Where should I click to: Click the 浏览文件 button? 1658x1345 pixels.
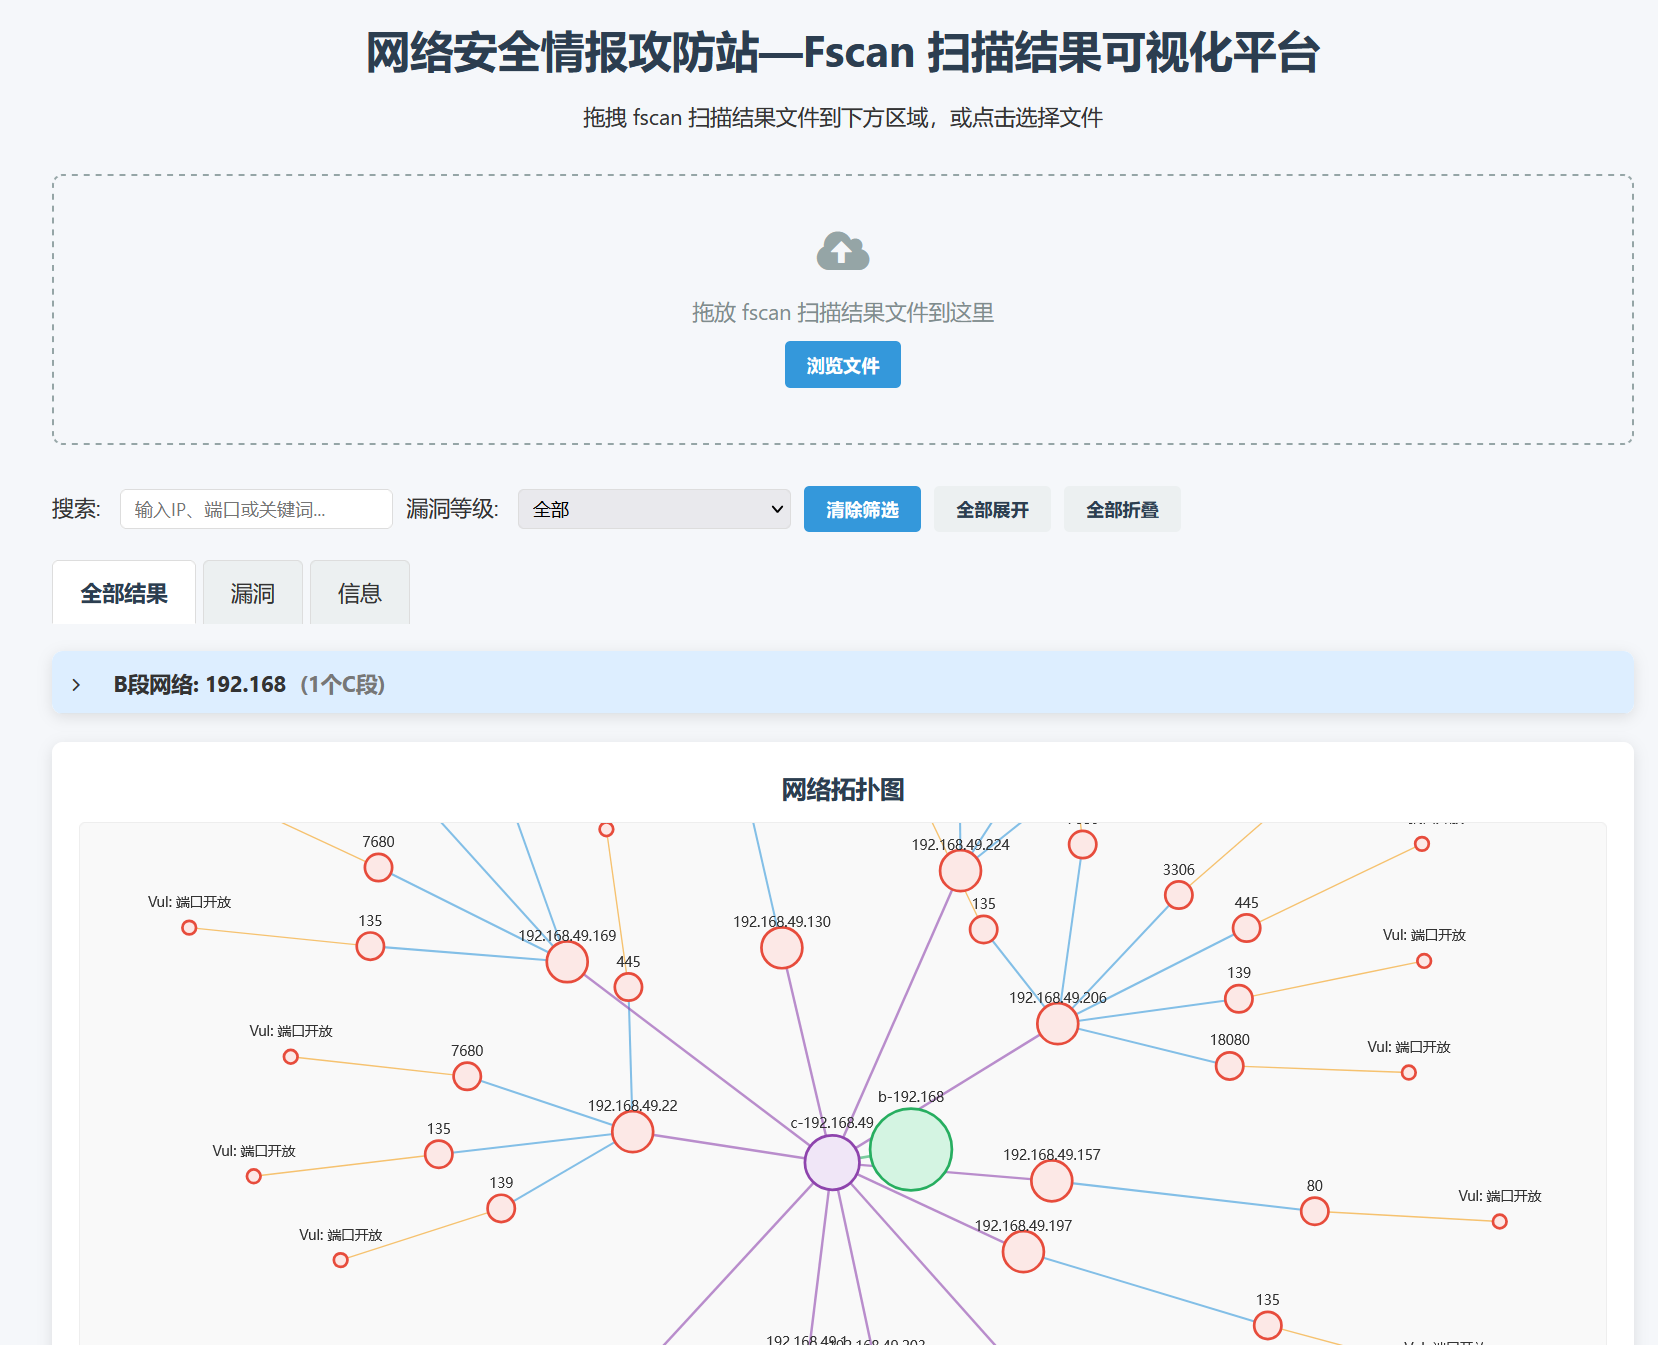843,365
